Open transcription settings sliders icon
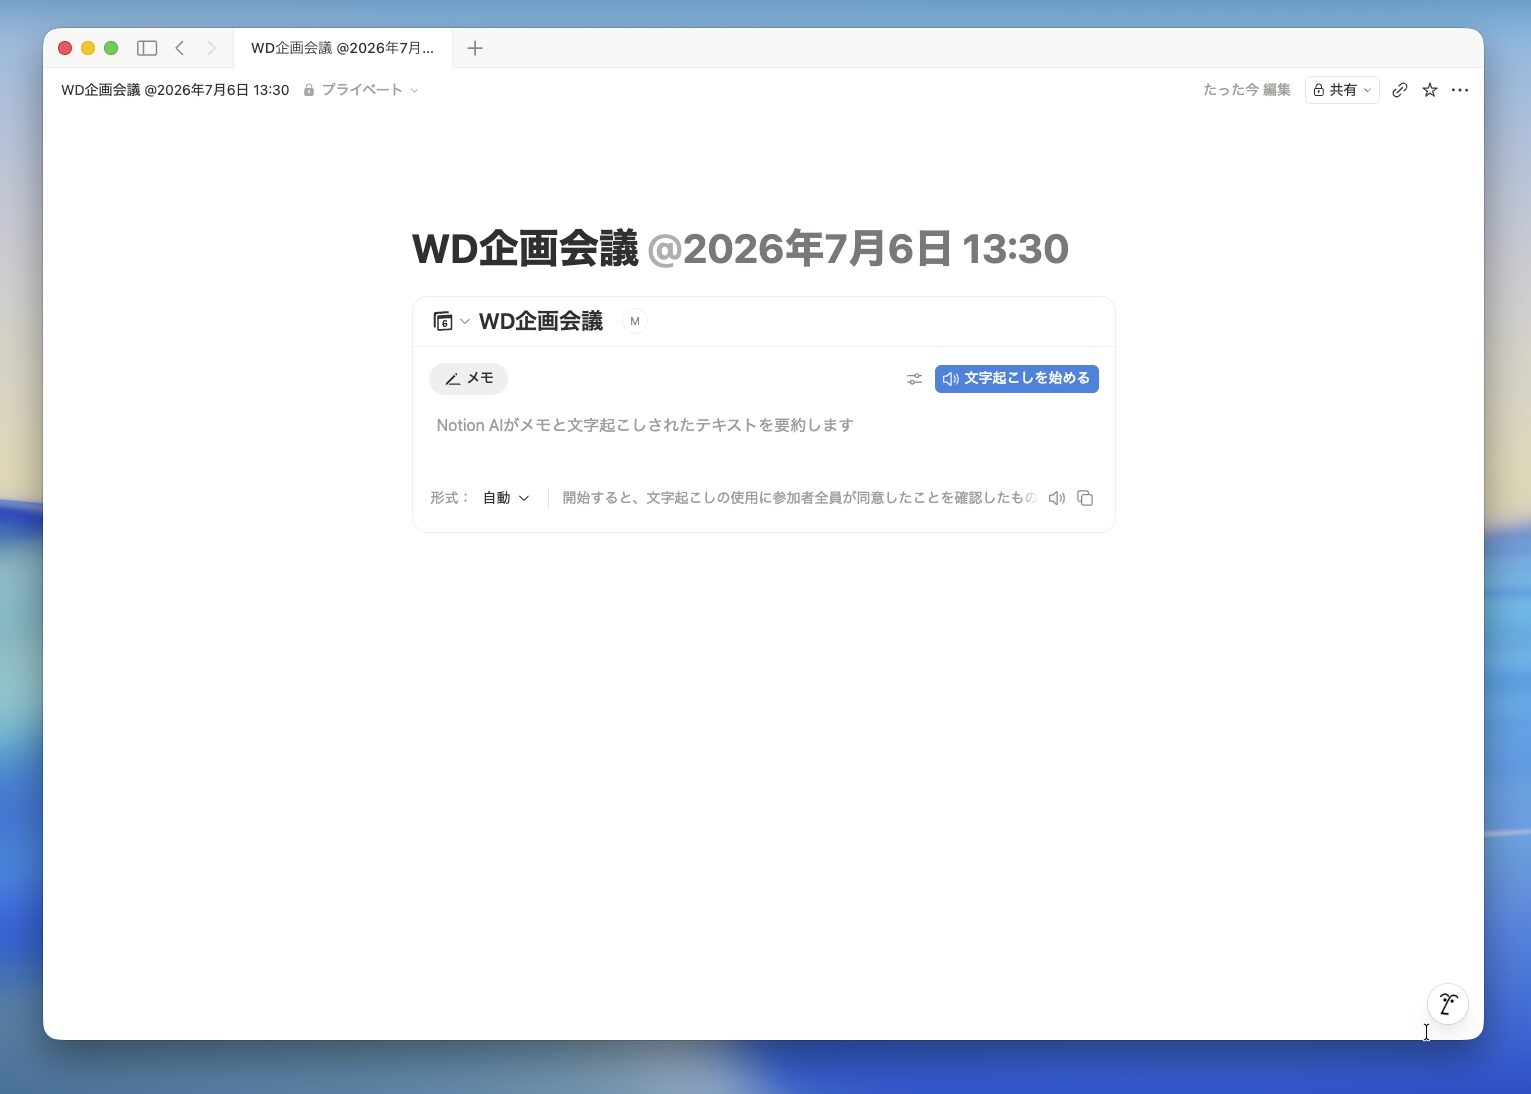 pyautogui.click(x=914, y=379)
